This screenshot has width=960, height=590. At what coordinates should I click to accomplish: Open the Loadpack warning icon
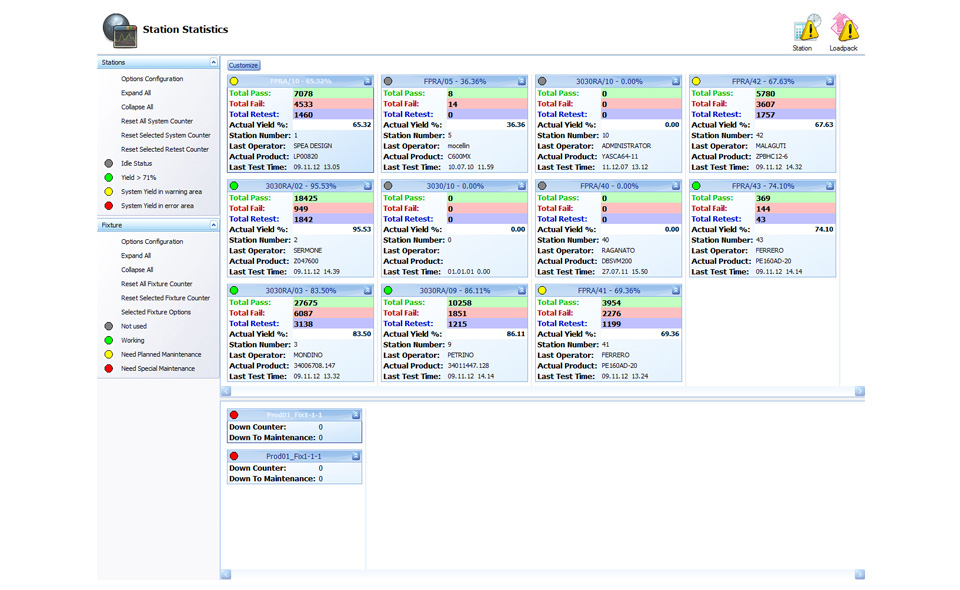coord(844,29)
